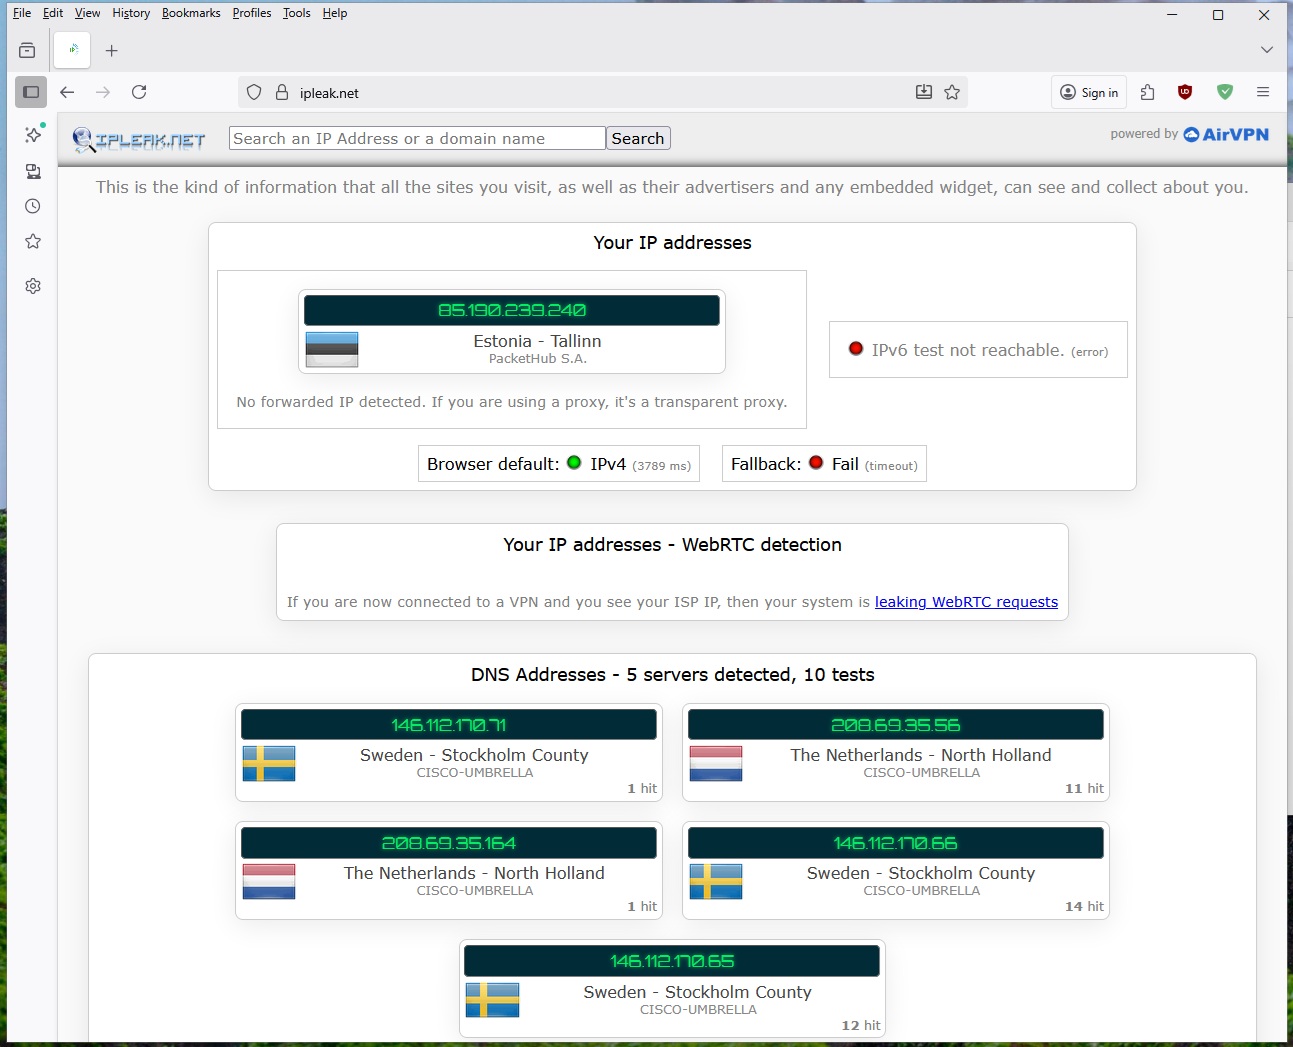
Task: Open the uBlock Origin extension icon
Action: coord(1185,92)
